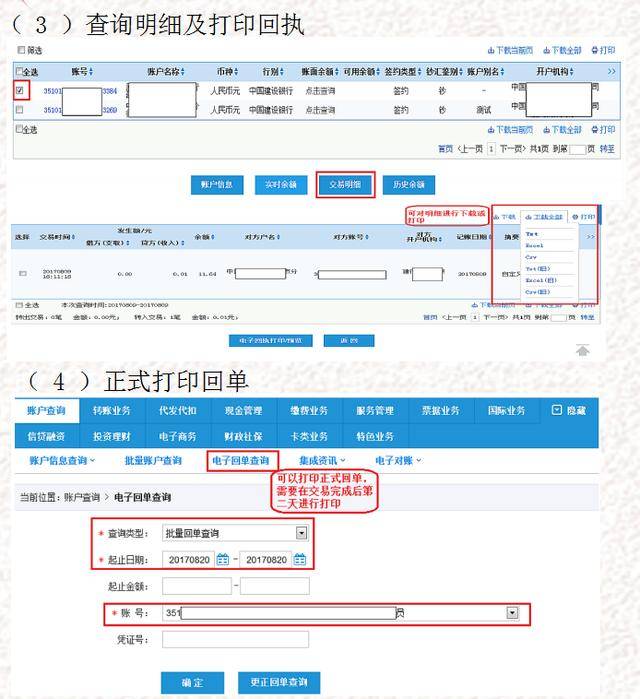Screen dimensions: 640x699
Task: Choose Excel download format
Action: (x=534, y=246)
